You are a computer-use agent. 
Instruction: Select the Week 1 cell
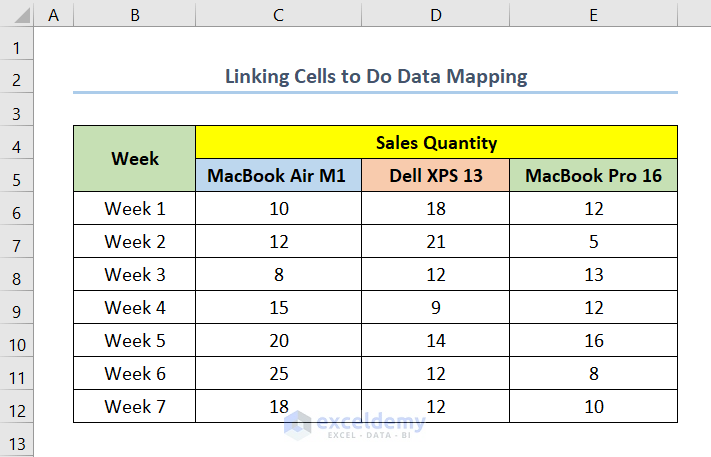134,209
